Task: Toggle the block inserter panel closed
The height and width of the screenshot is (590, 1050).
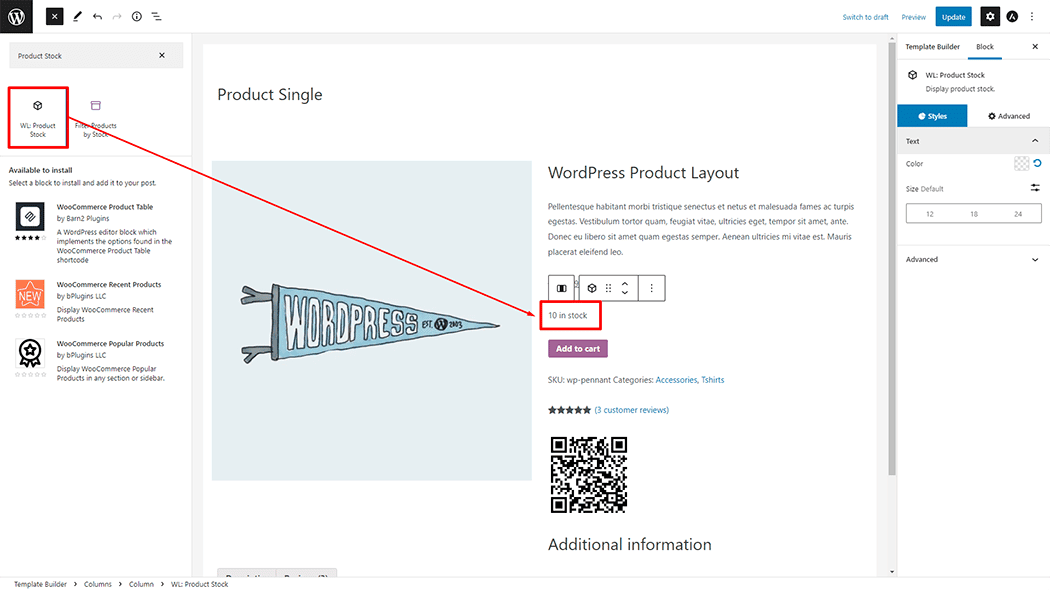Action: pos(54,17)
